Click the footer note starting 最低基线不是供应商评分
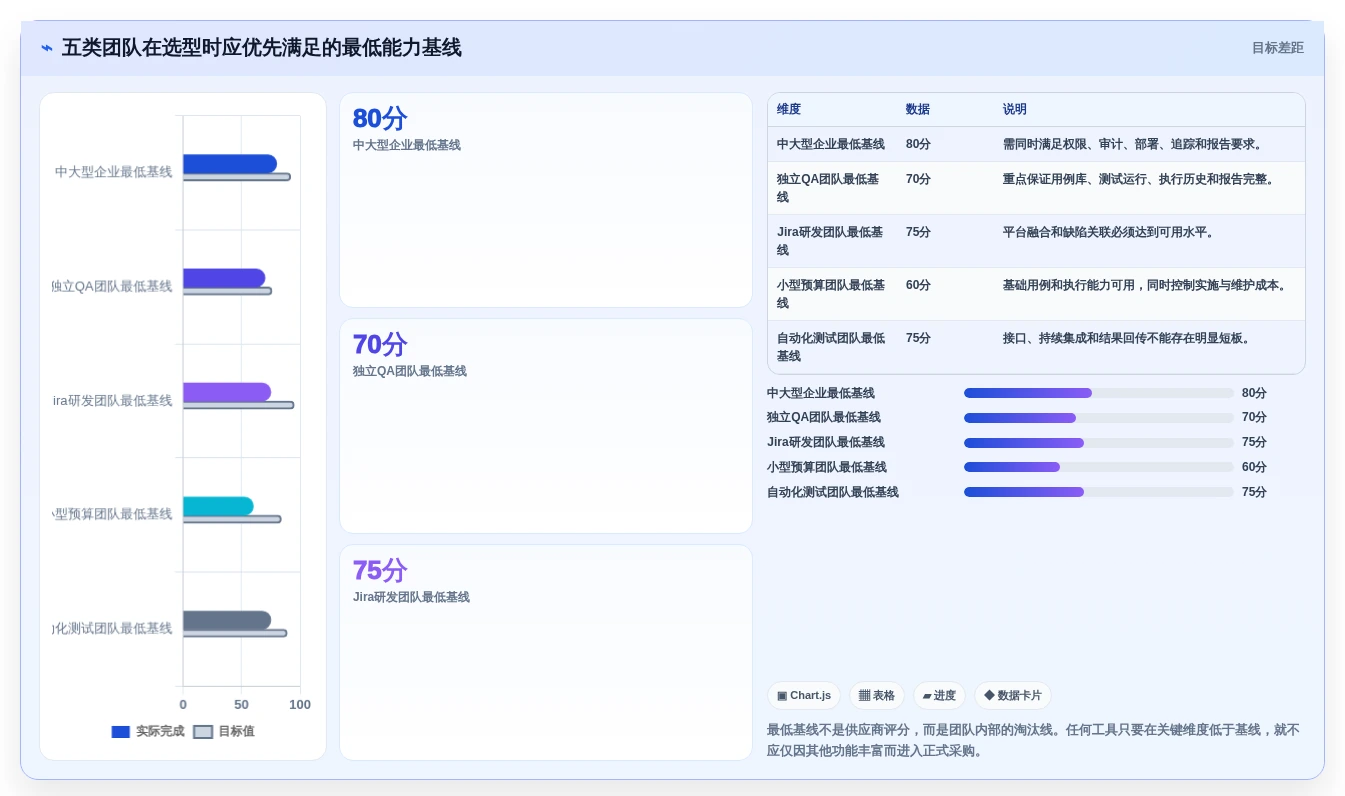 [1034, 740]
